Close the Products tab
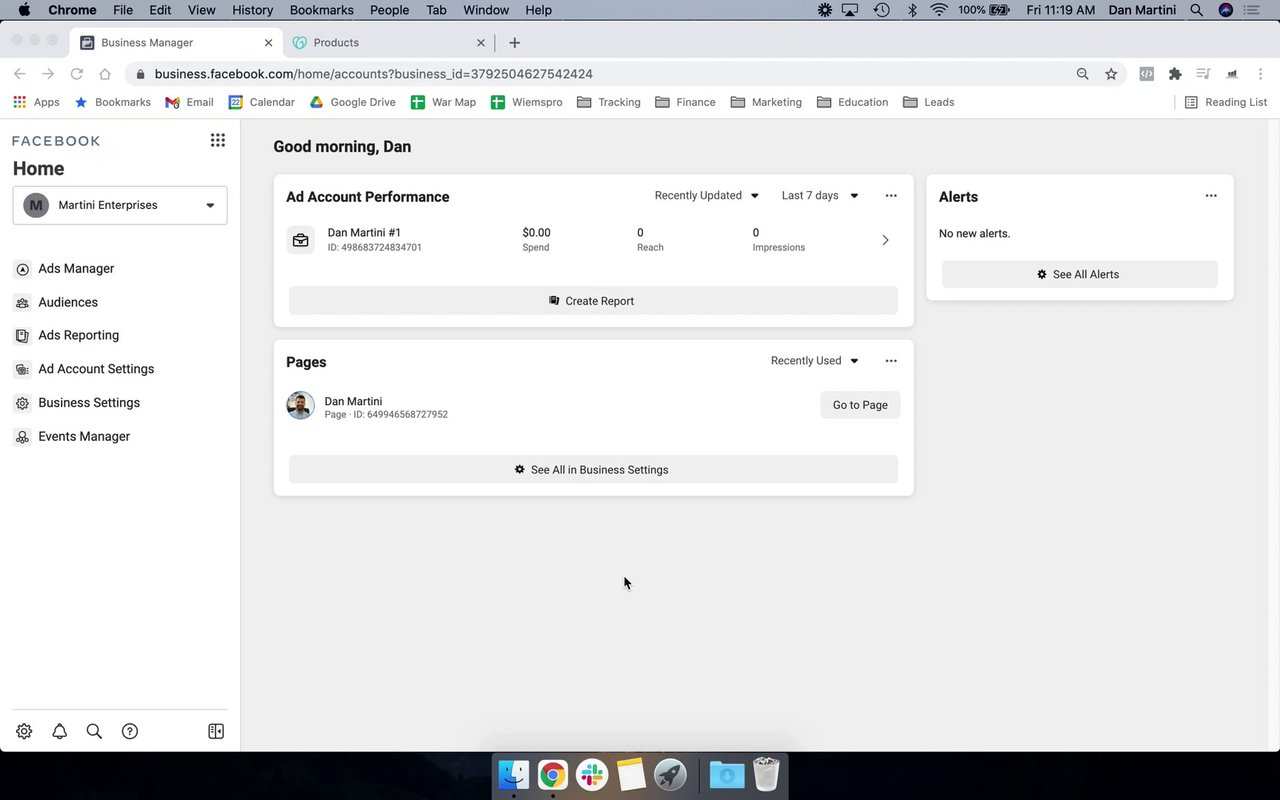 coord(481,43)
